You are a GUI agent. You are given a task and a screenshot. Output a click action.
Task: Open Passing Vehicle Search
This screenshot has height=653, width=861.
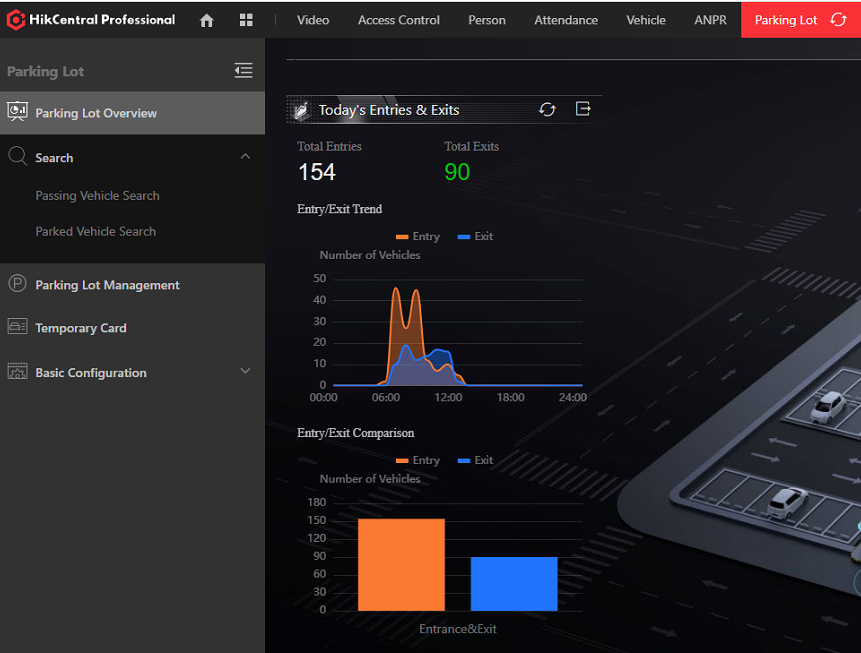pos(97,196)
